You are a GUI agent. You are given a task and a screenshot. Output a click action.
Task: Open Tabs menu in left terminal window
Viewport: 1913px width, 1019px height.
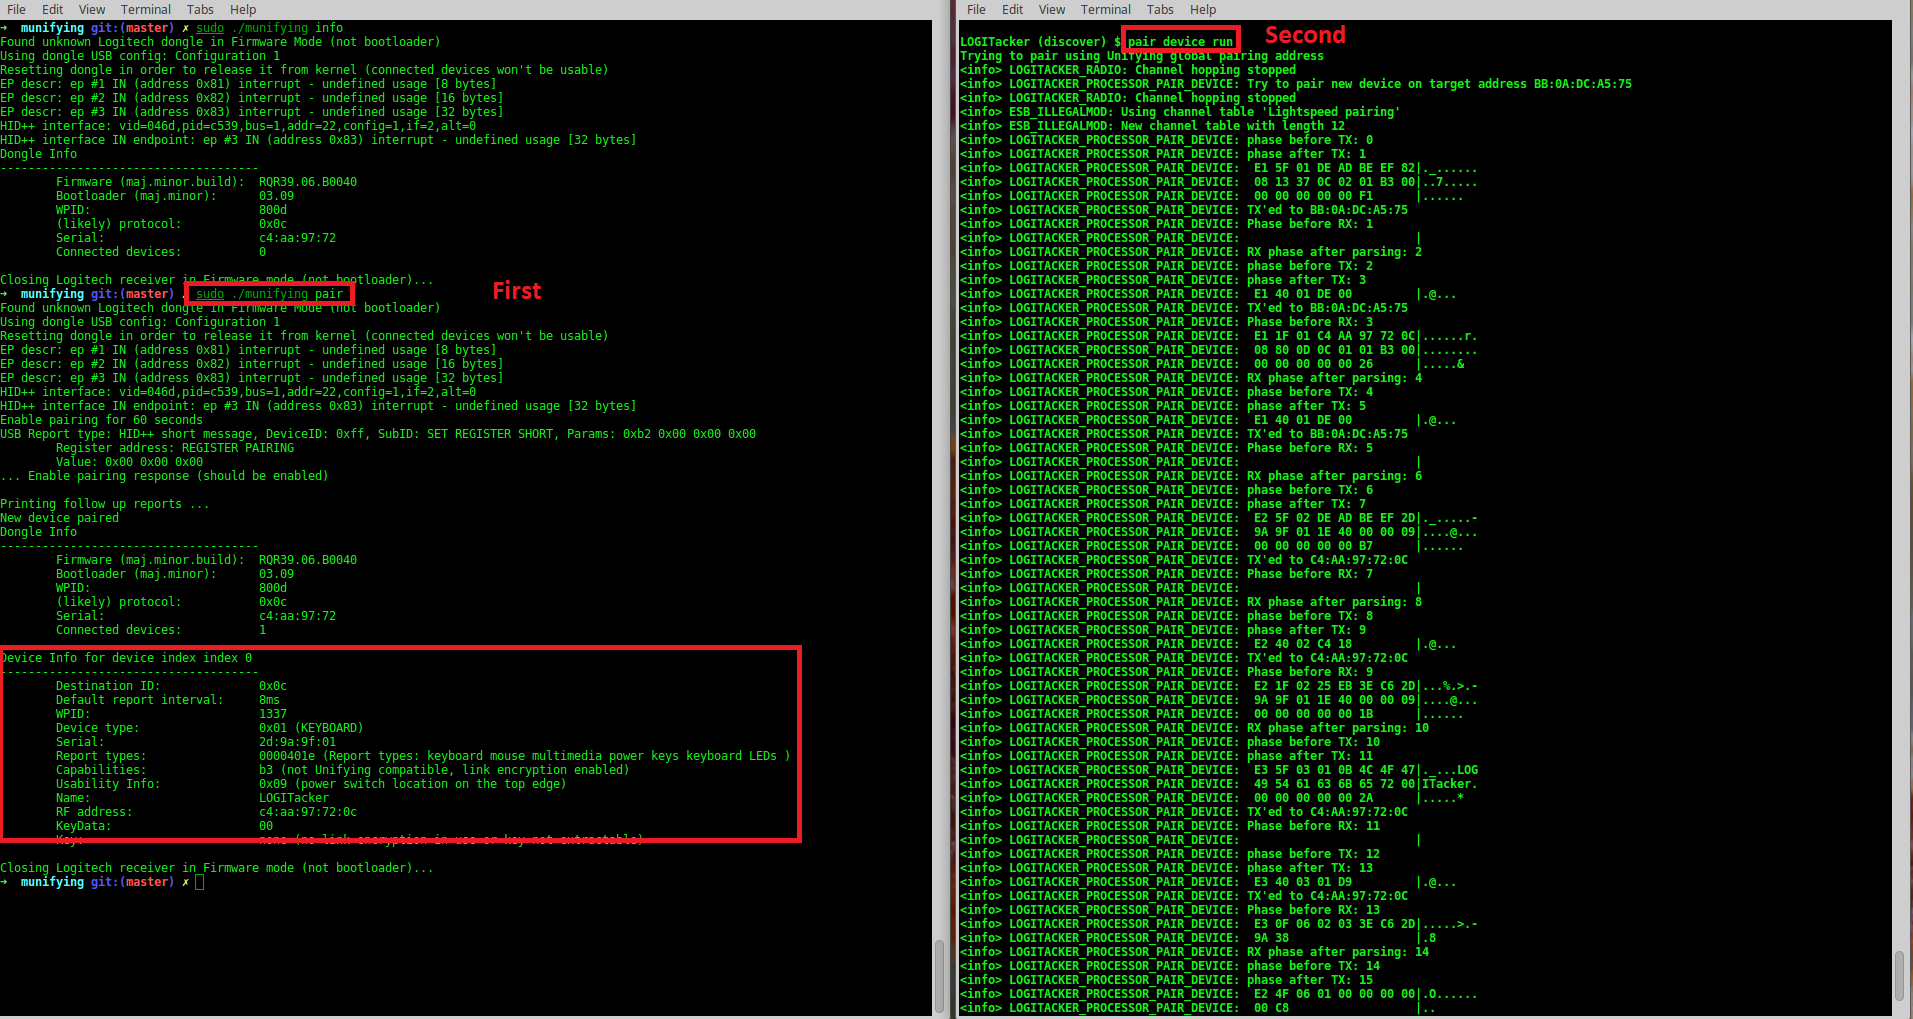click(200, 9)
